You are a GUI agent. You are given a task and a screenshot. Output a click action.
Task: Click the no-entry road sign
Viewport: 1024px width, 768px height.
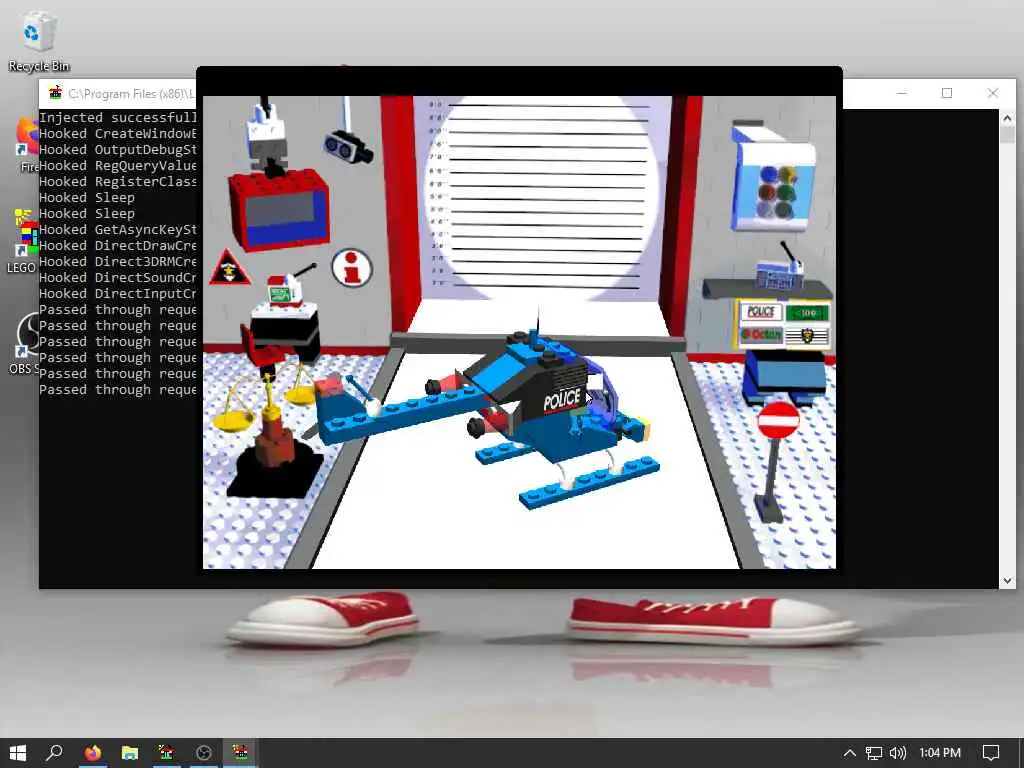point(778,420)
